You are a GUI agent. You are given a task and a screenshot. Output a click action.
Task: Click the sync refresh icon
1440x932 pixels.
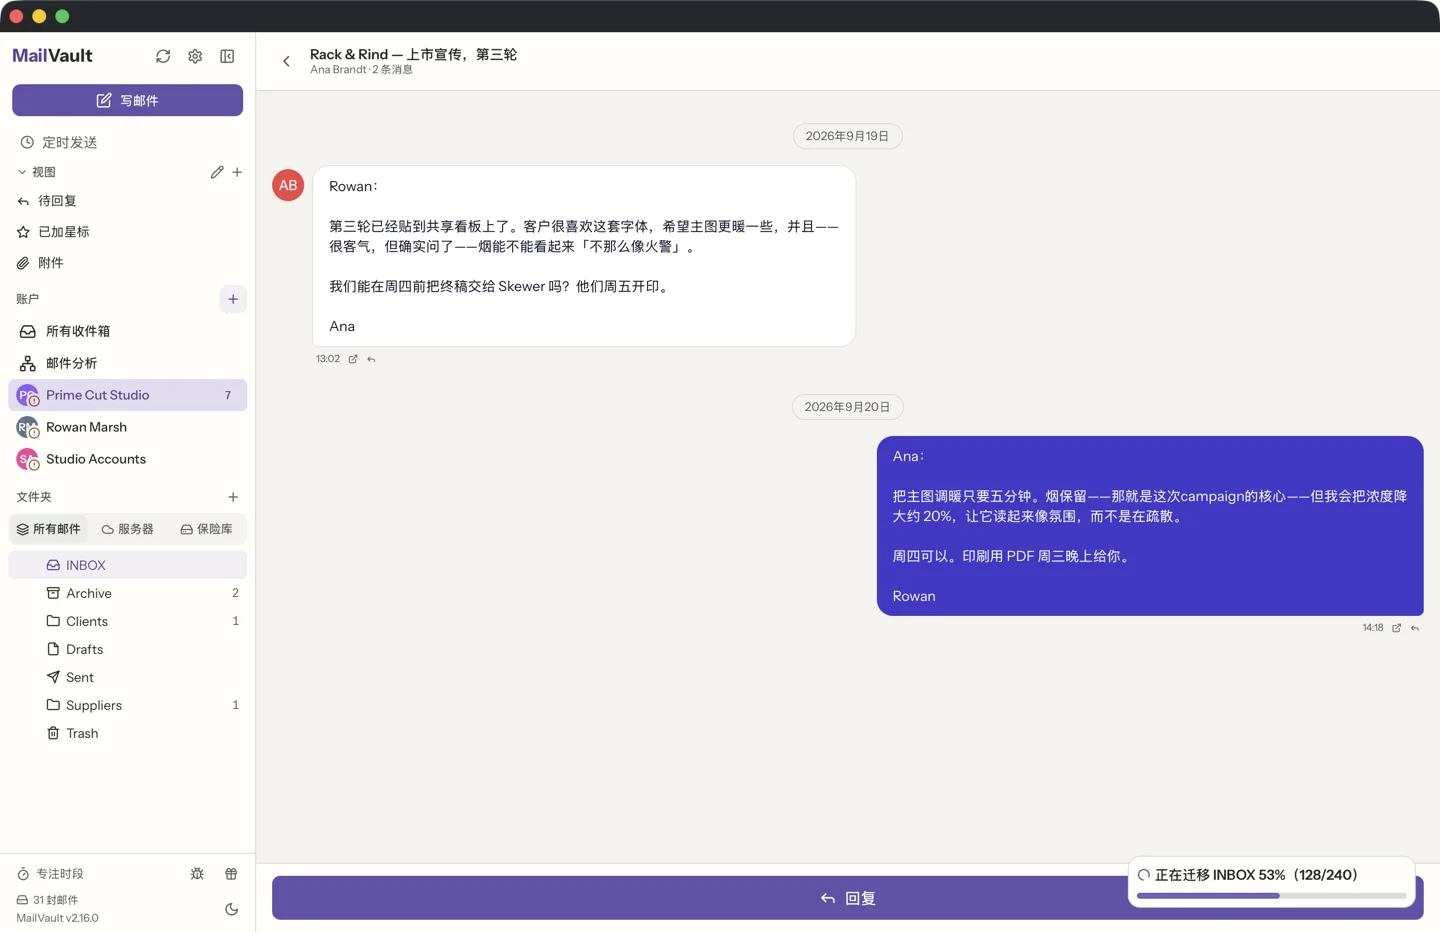pyautogui.click(x=163, y=56)
